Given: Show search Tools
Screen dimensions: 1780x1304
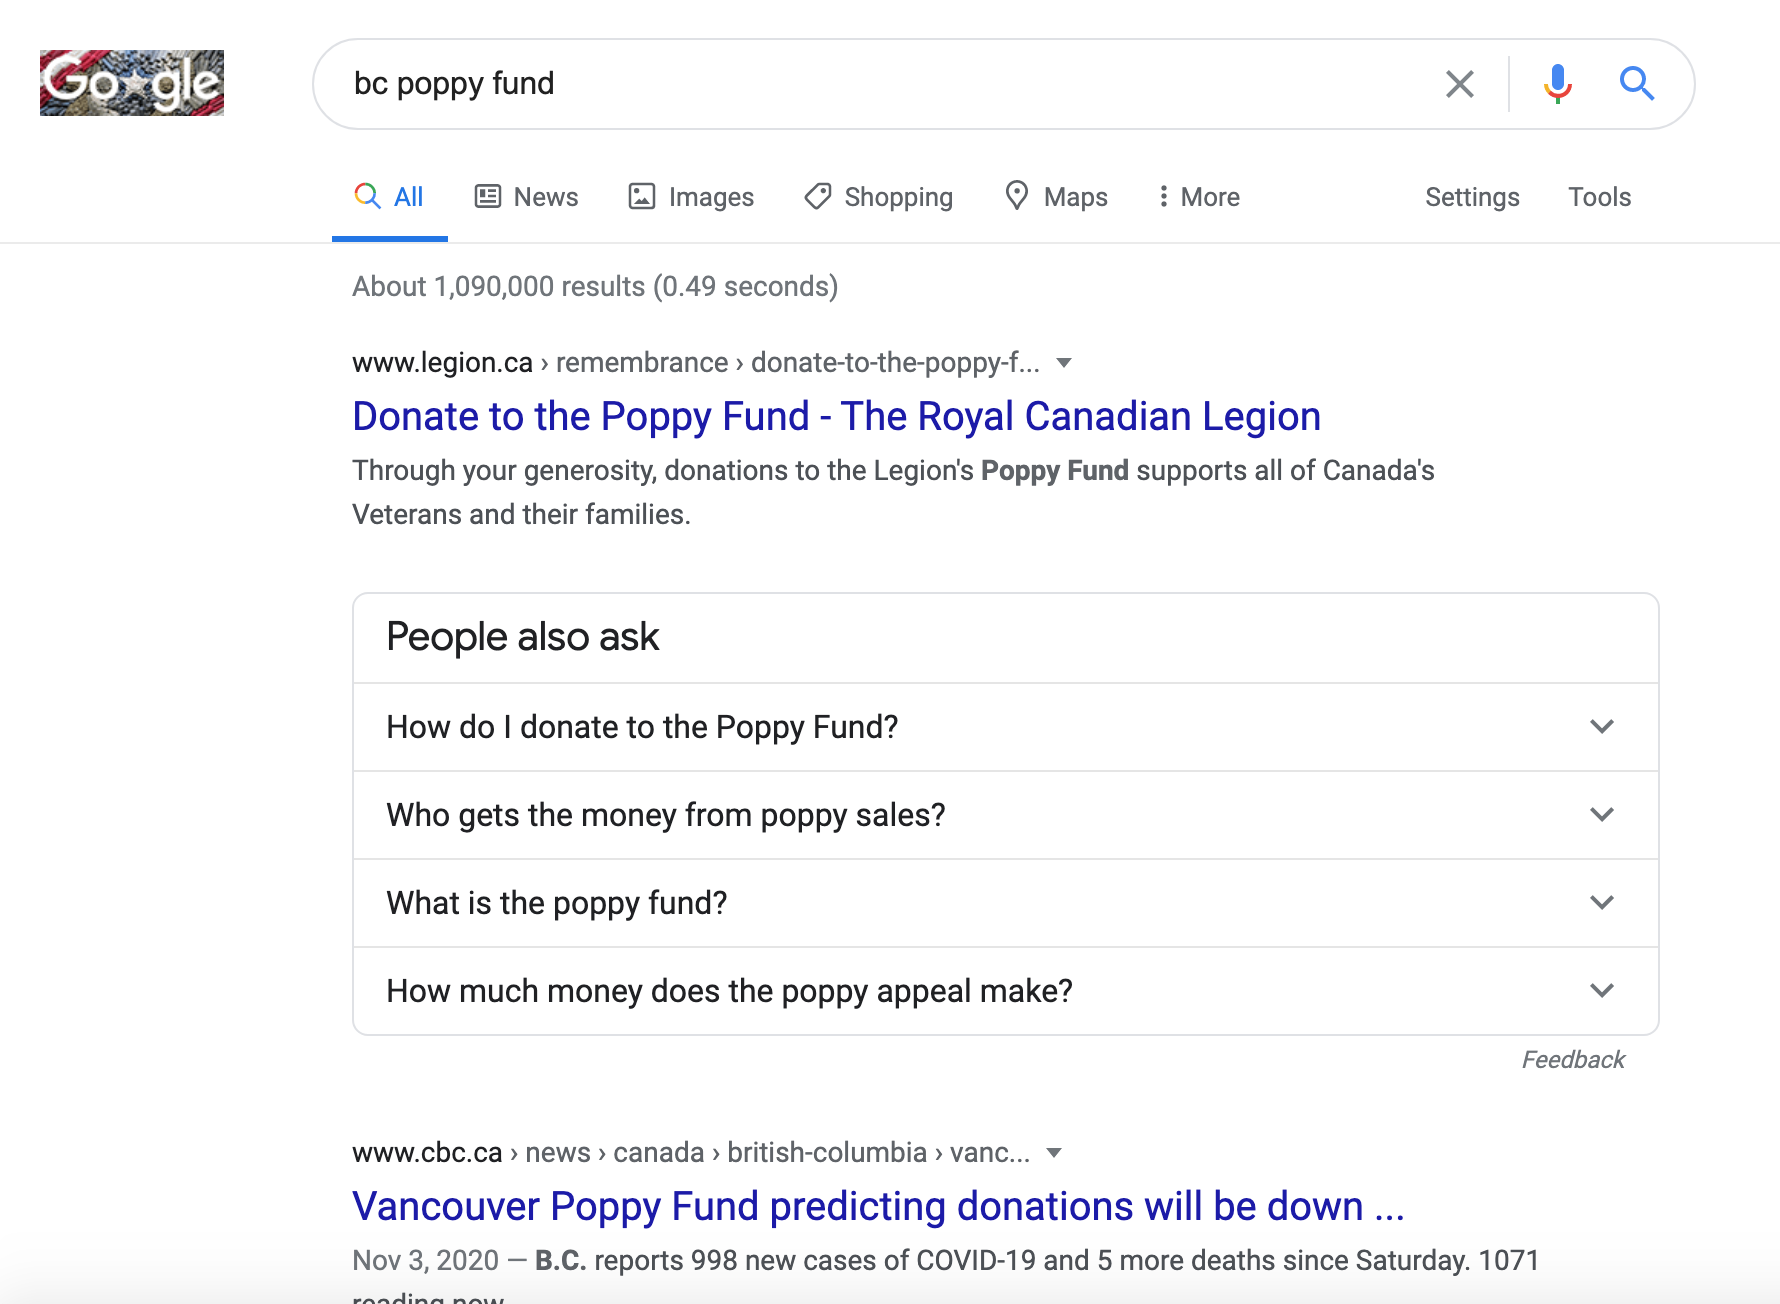Looking at the screenshot, I should pyautogui.click(x=1599, y=197).
